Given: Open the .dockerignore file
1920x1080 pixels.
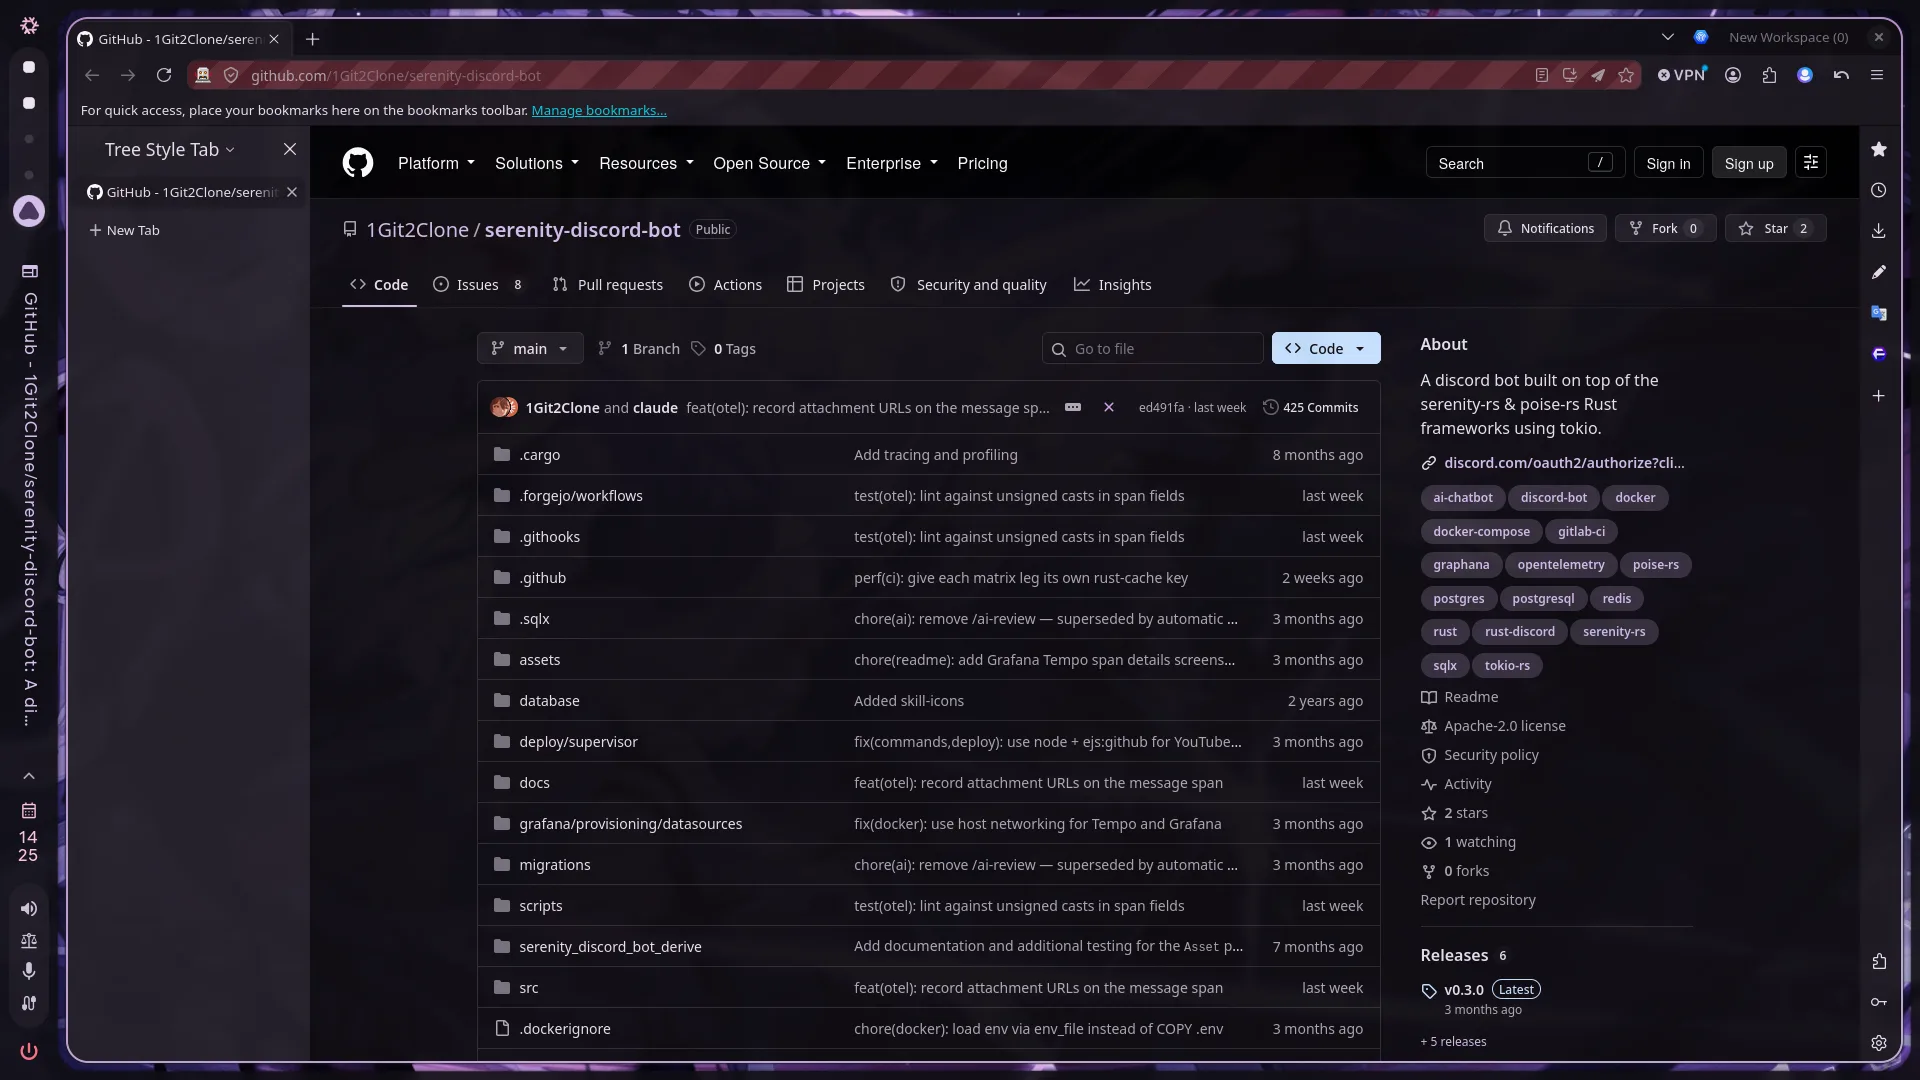Looking at the screenshot, I should [565, 1029].
